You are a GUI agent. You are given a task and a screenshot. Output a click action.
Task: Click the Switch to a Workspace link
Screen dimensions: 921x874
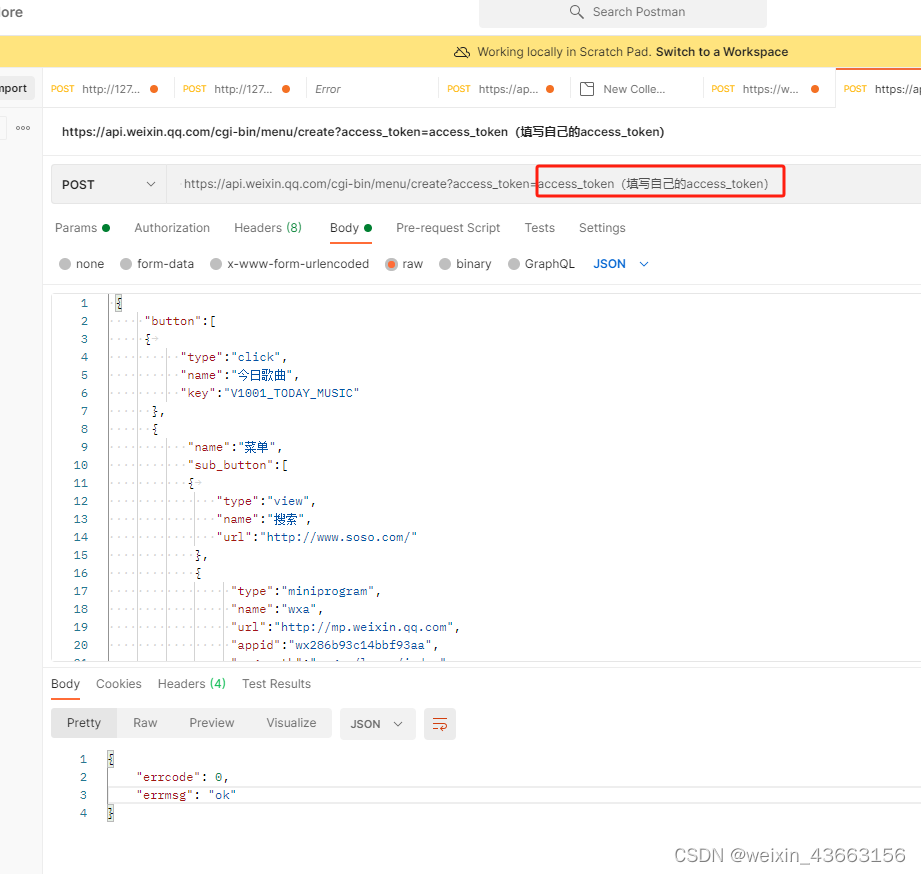[722, 52]
